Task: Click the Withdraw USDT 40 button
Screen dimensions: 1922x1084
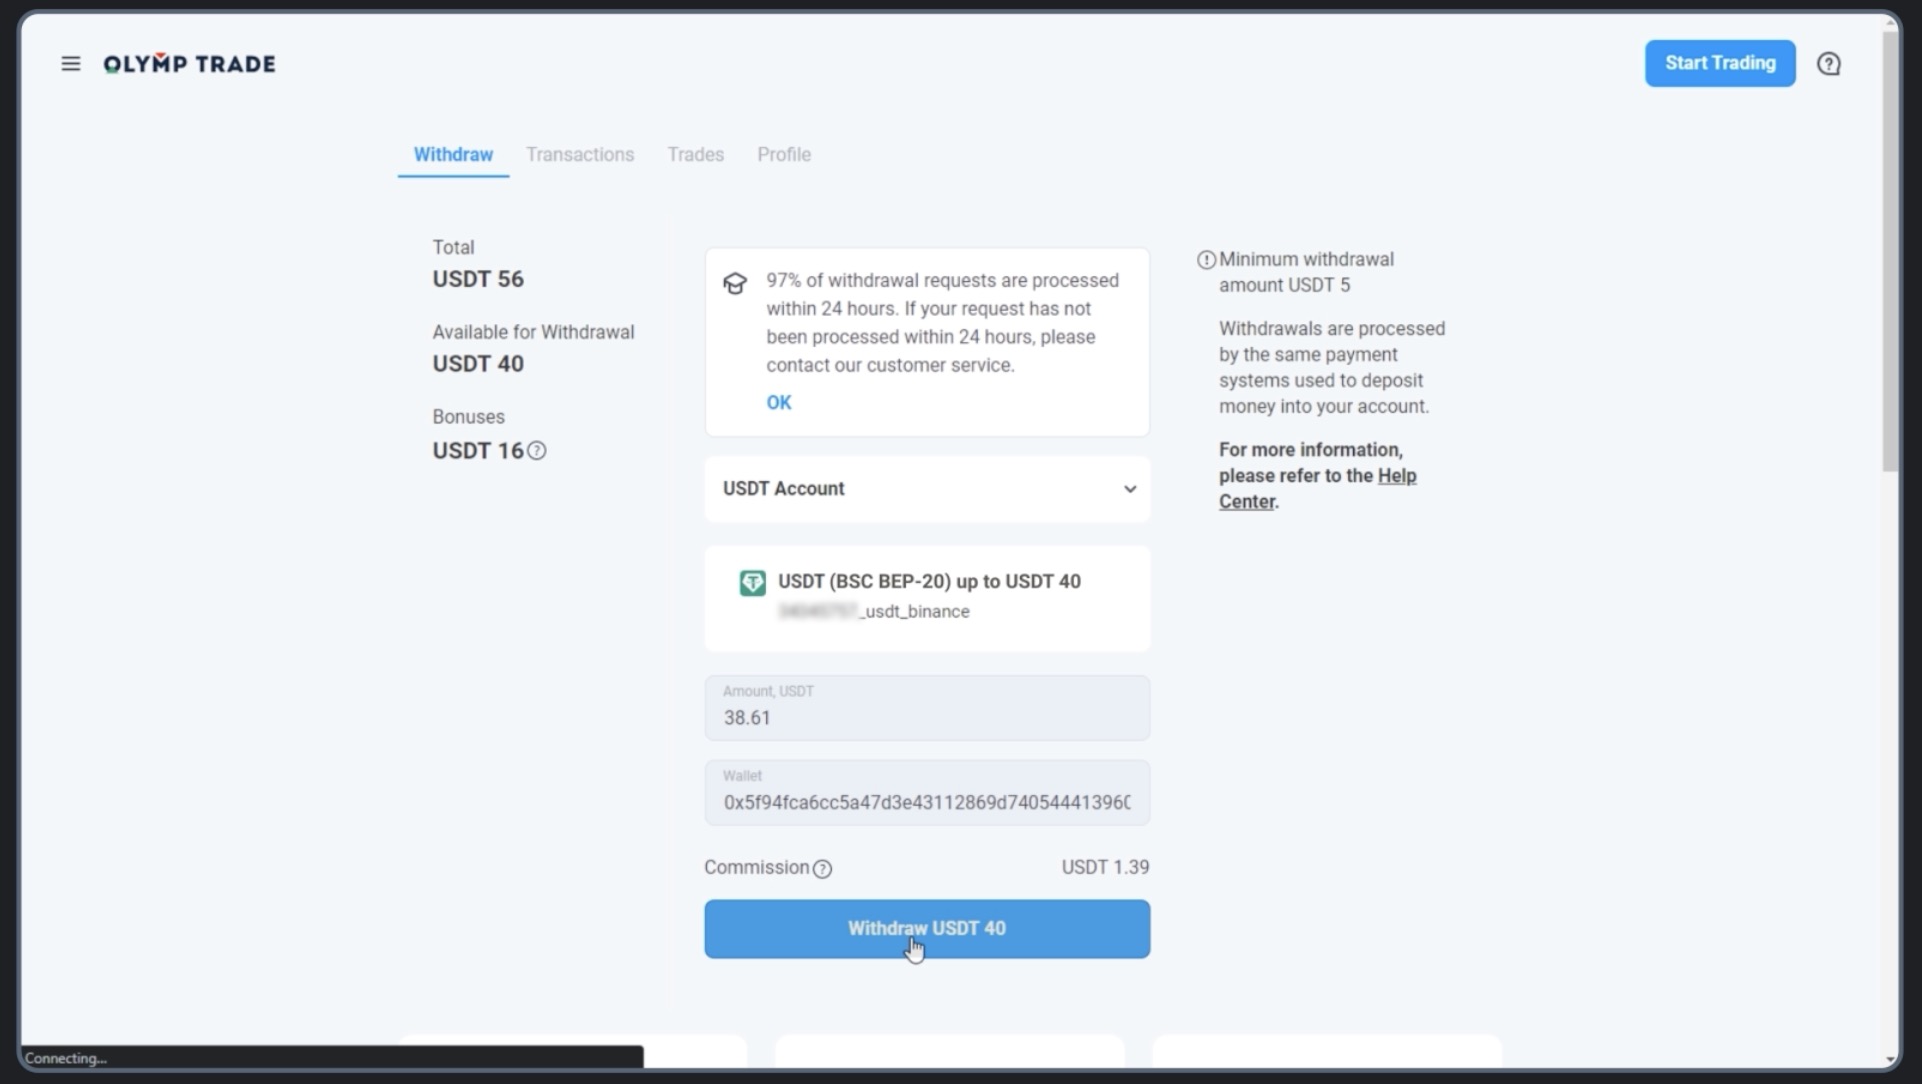Action: click(927, 927)
